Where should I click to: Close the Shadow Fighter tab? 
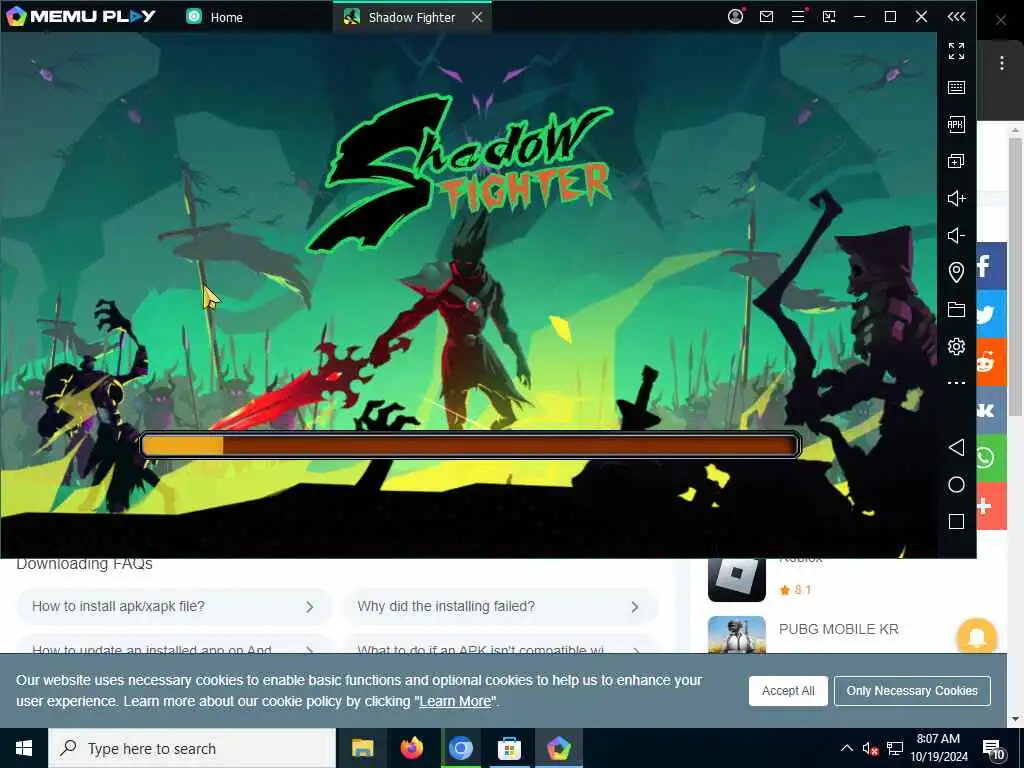(x=477, y=17)
